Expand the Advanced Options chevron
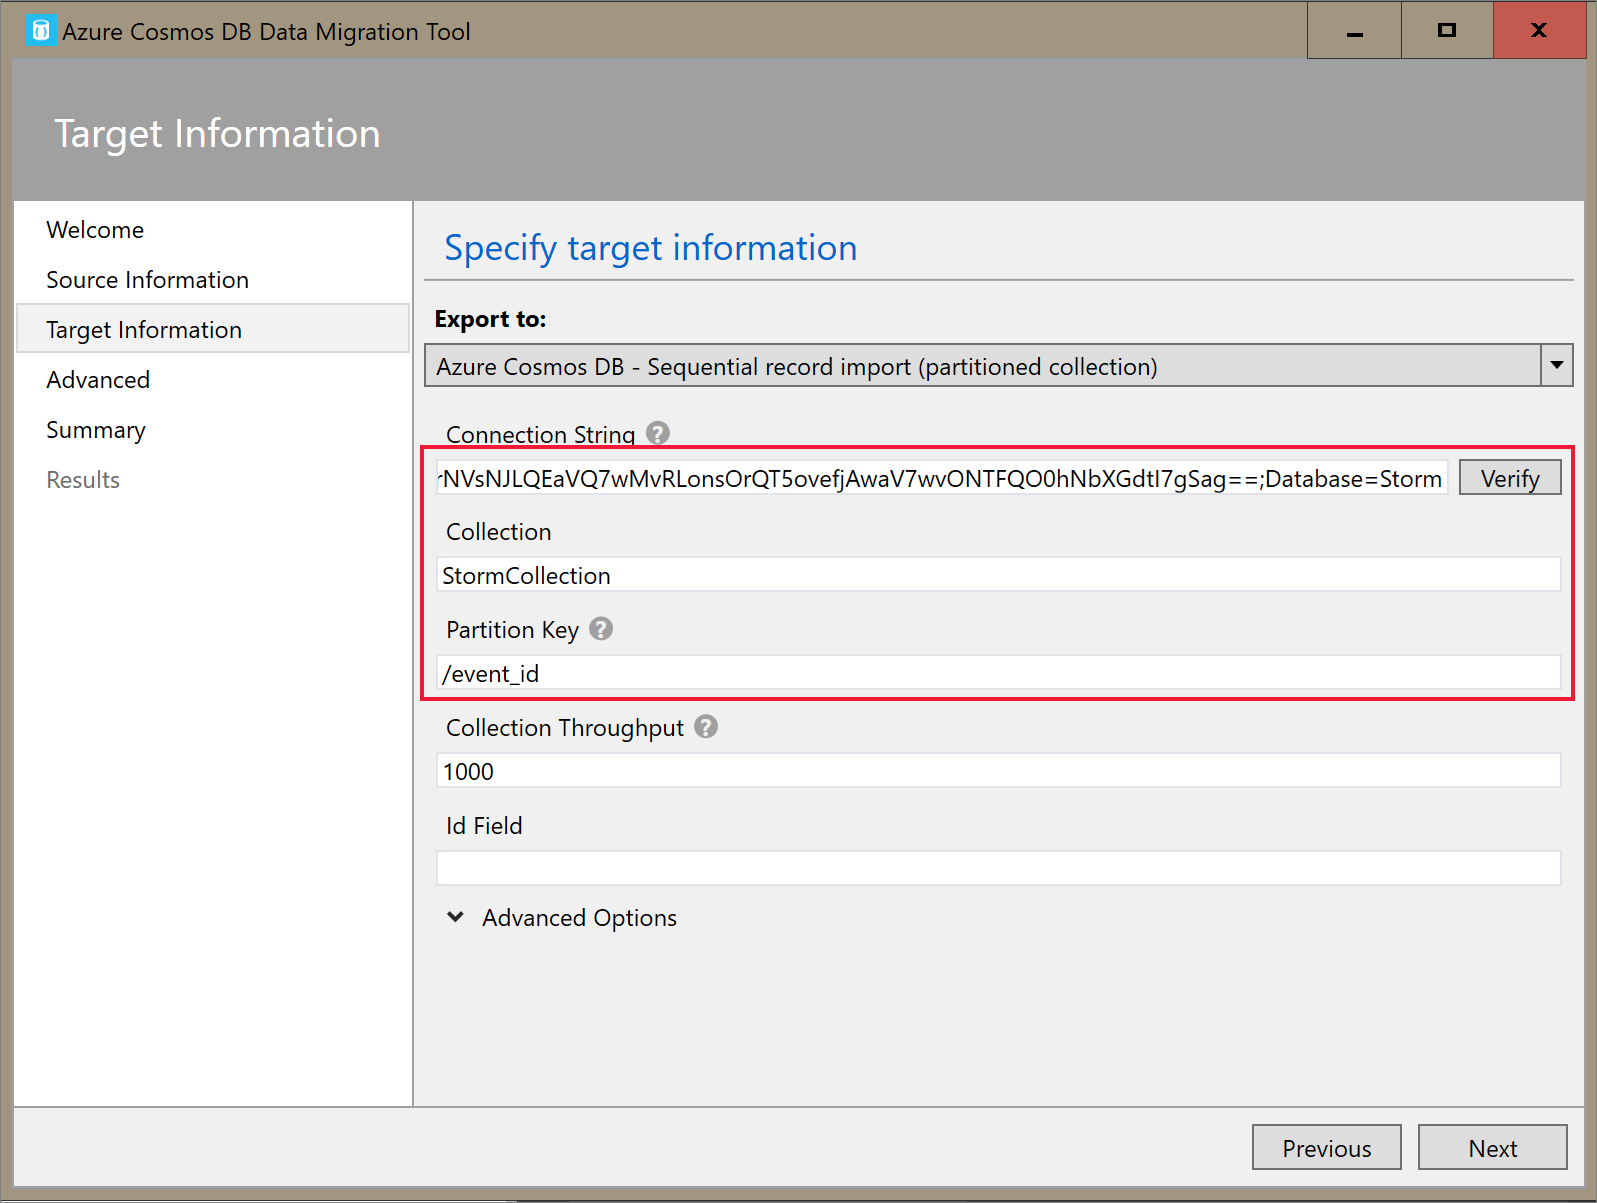Viewport: 1597px width, 1203px height. (x=456, y=917)
